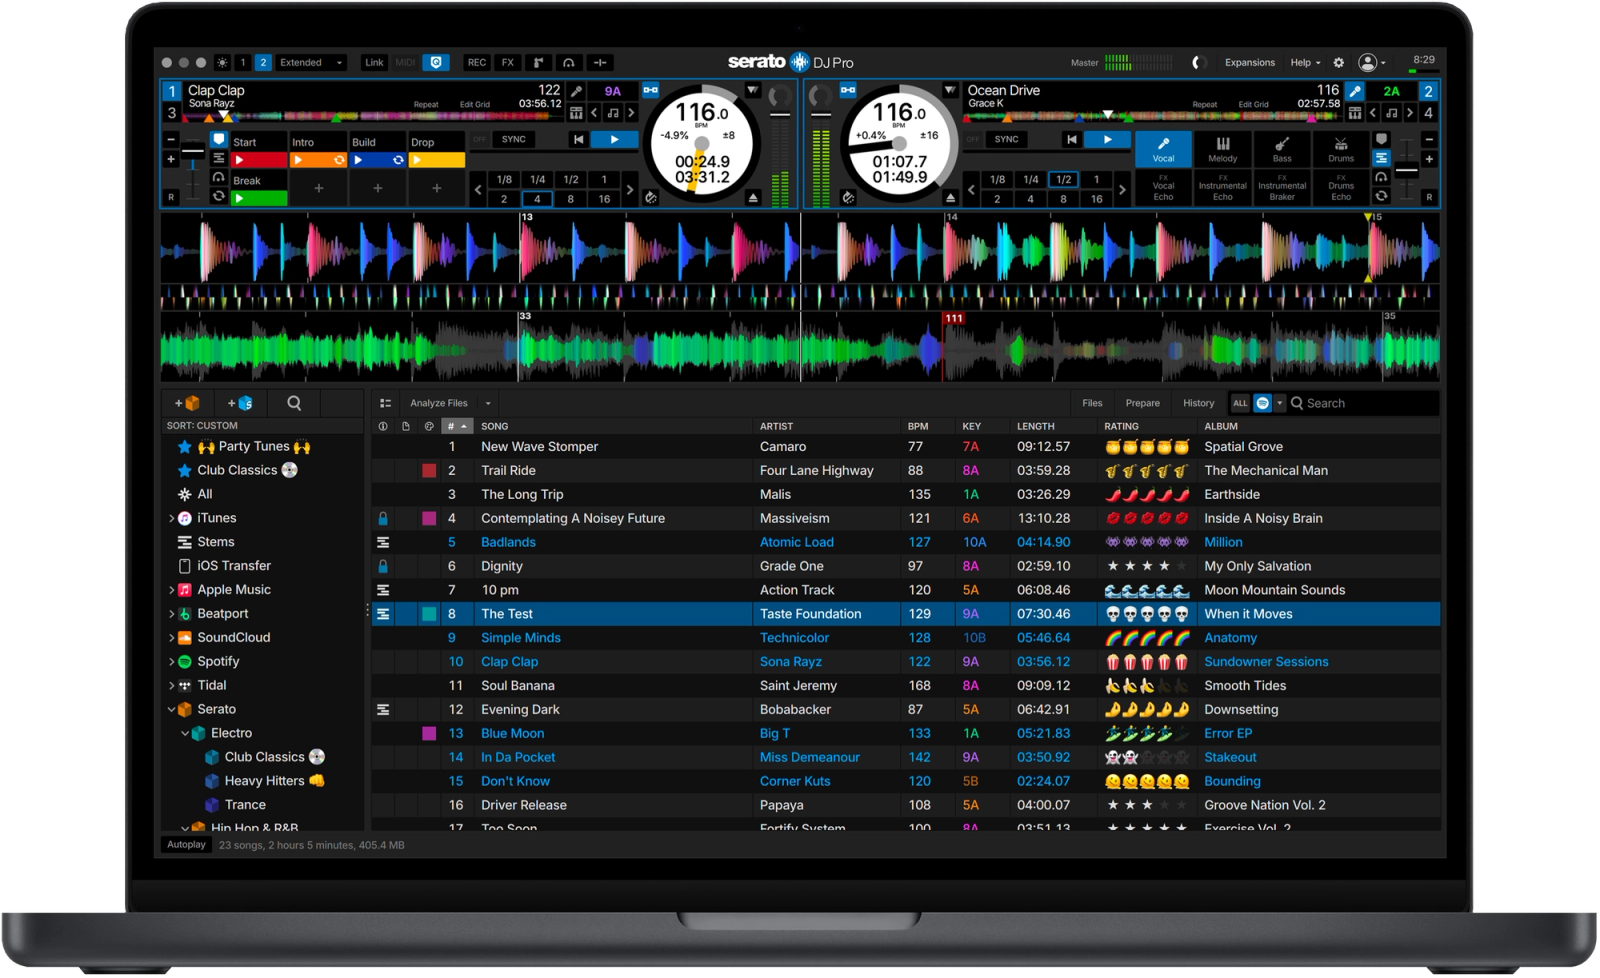Open the Files panel tab
Screen dimensions: 1600x978
pos(1092,403)
